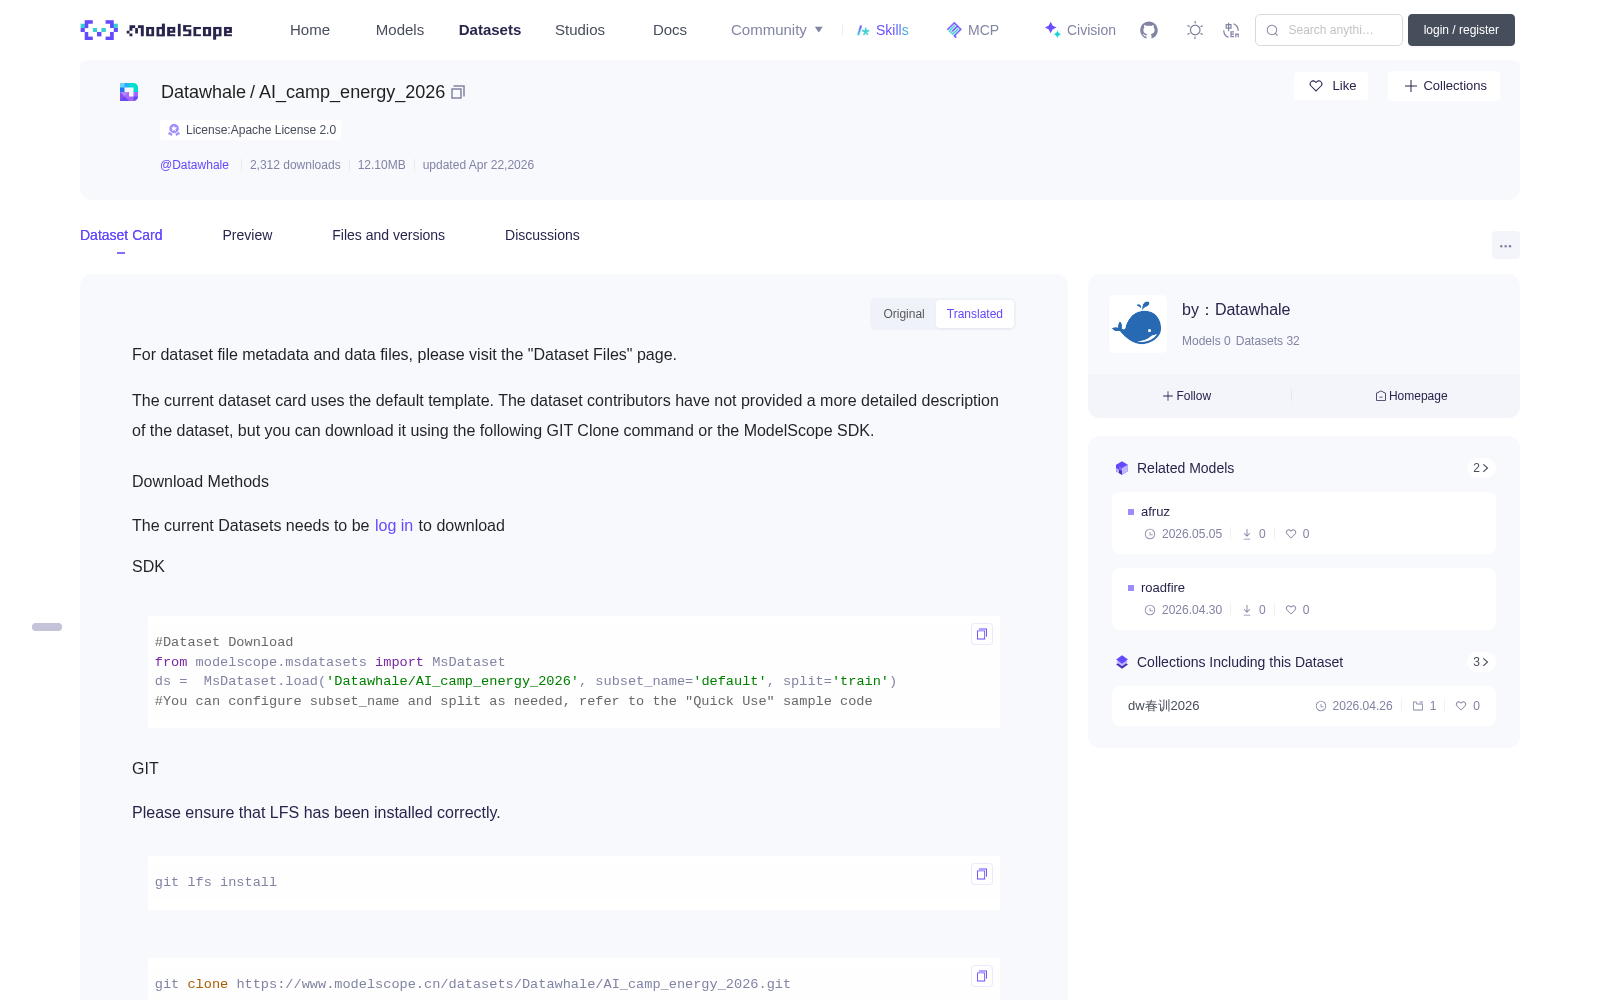Select the Preview tab
The width and height of the screenshot is (1600, 1000).
247,235
